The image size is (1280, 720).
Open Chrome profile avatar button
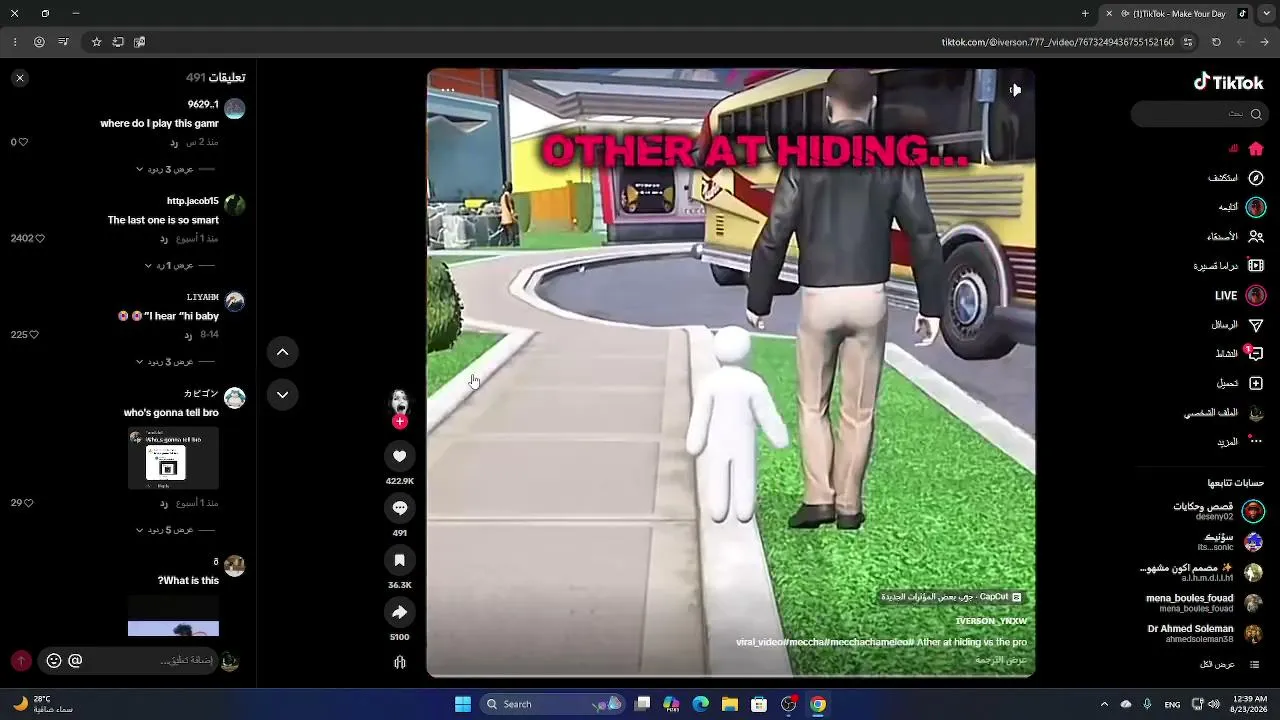pos(39,42)
